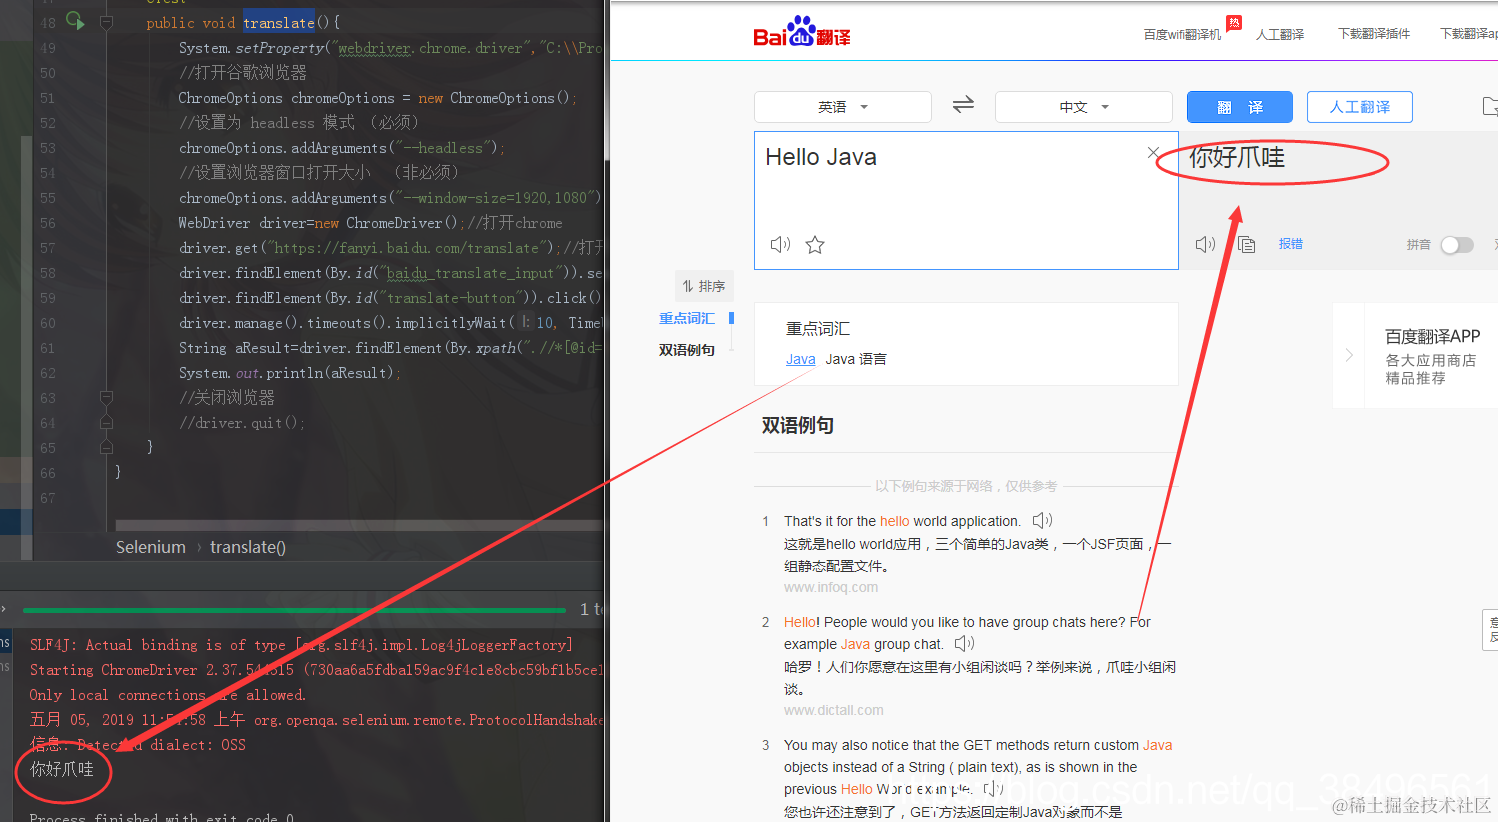Toggle the 拼音 pinyin switch
Image resolution: width=1498 pixels, height=822 pixels.
(1457, 245)
